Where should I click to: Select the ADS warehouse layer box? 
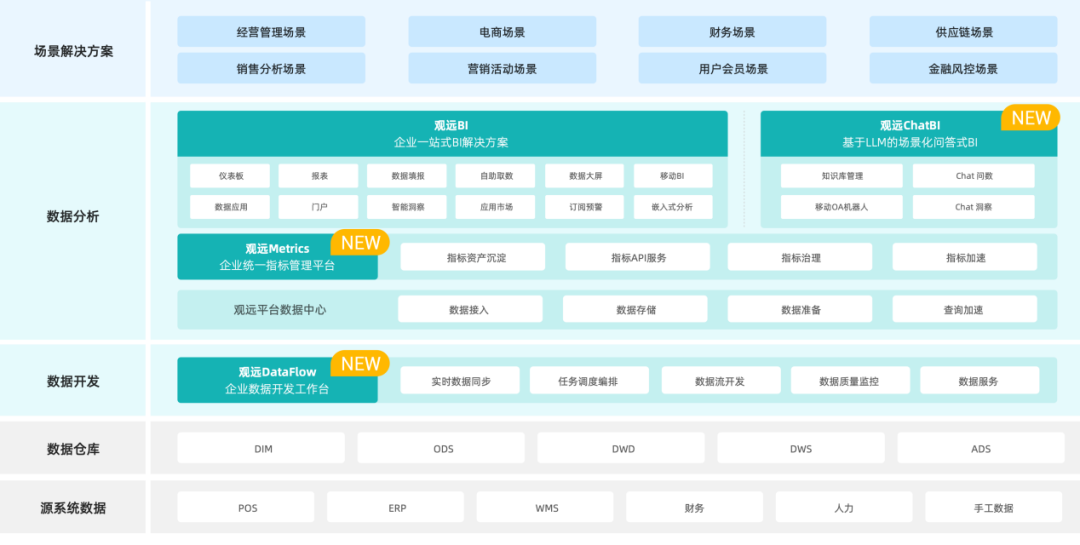[x=981, y=448]
